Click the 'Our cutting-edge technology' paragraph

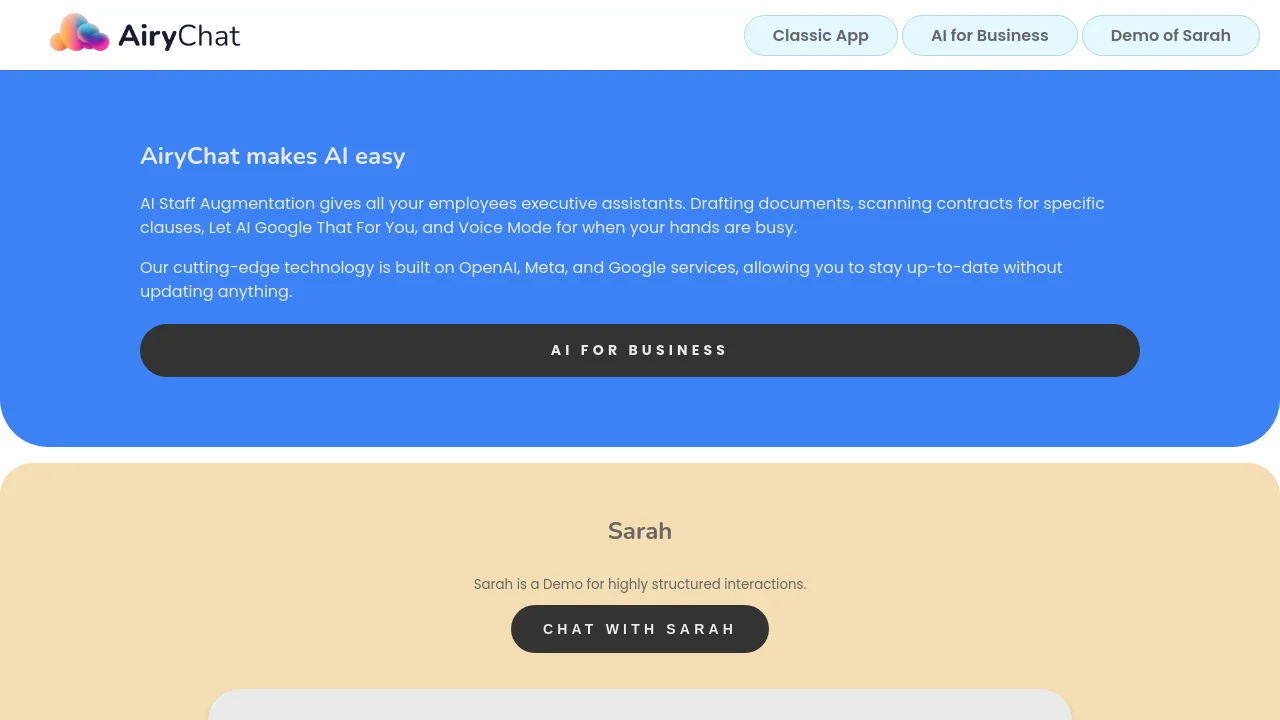coord(601,279)
